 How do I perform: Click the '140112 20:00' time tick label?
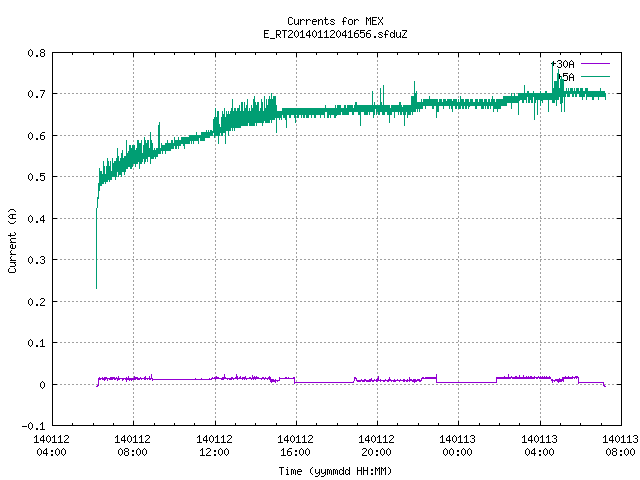click(376, 446)
